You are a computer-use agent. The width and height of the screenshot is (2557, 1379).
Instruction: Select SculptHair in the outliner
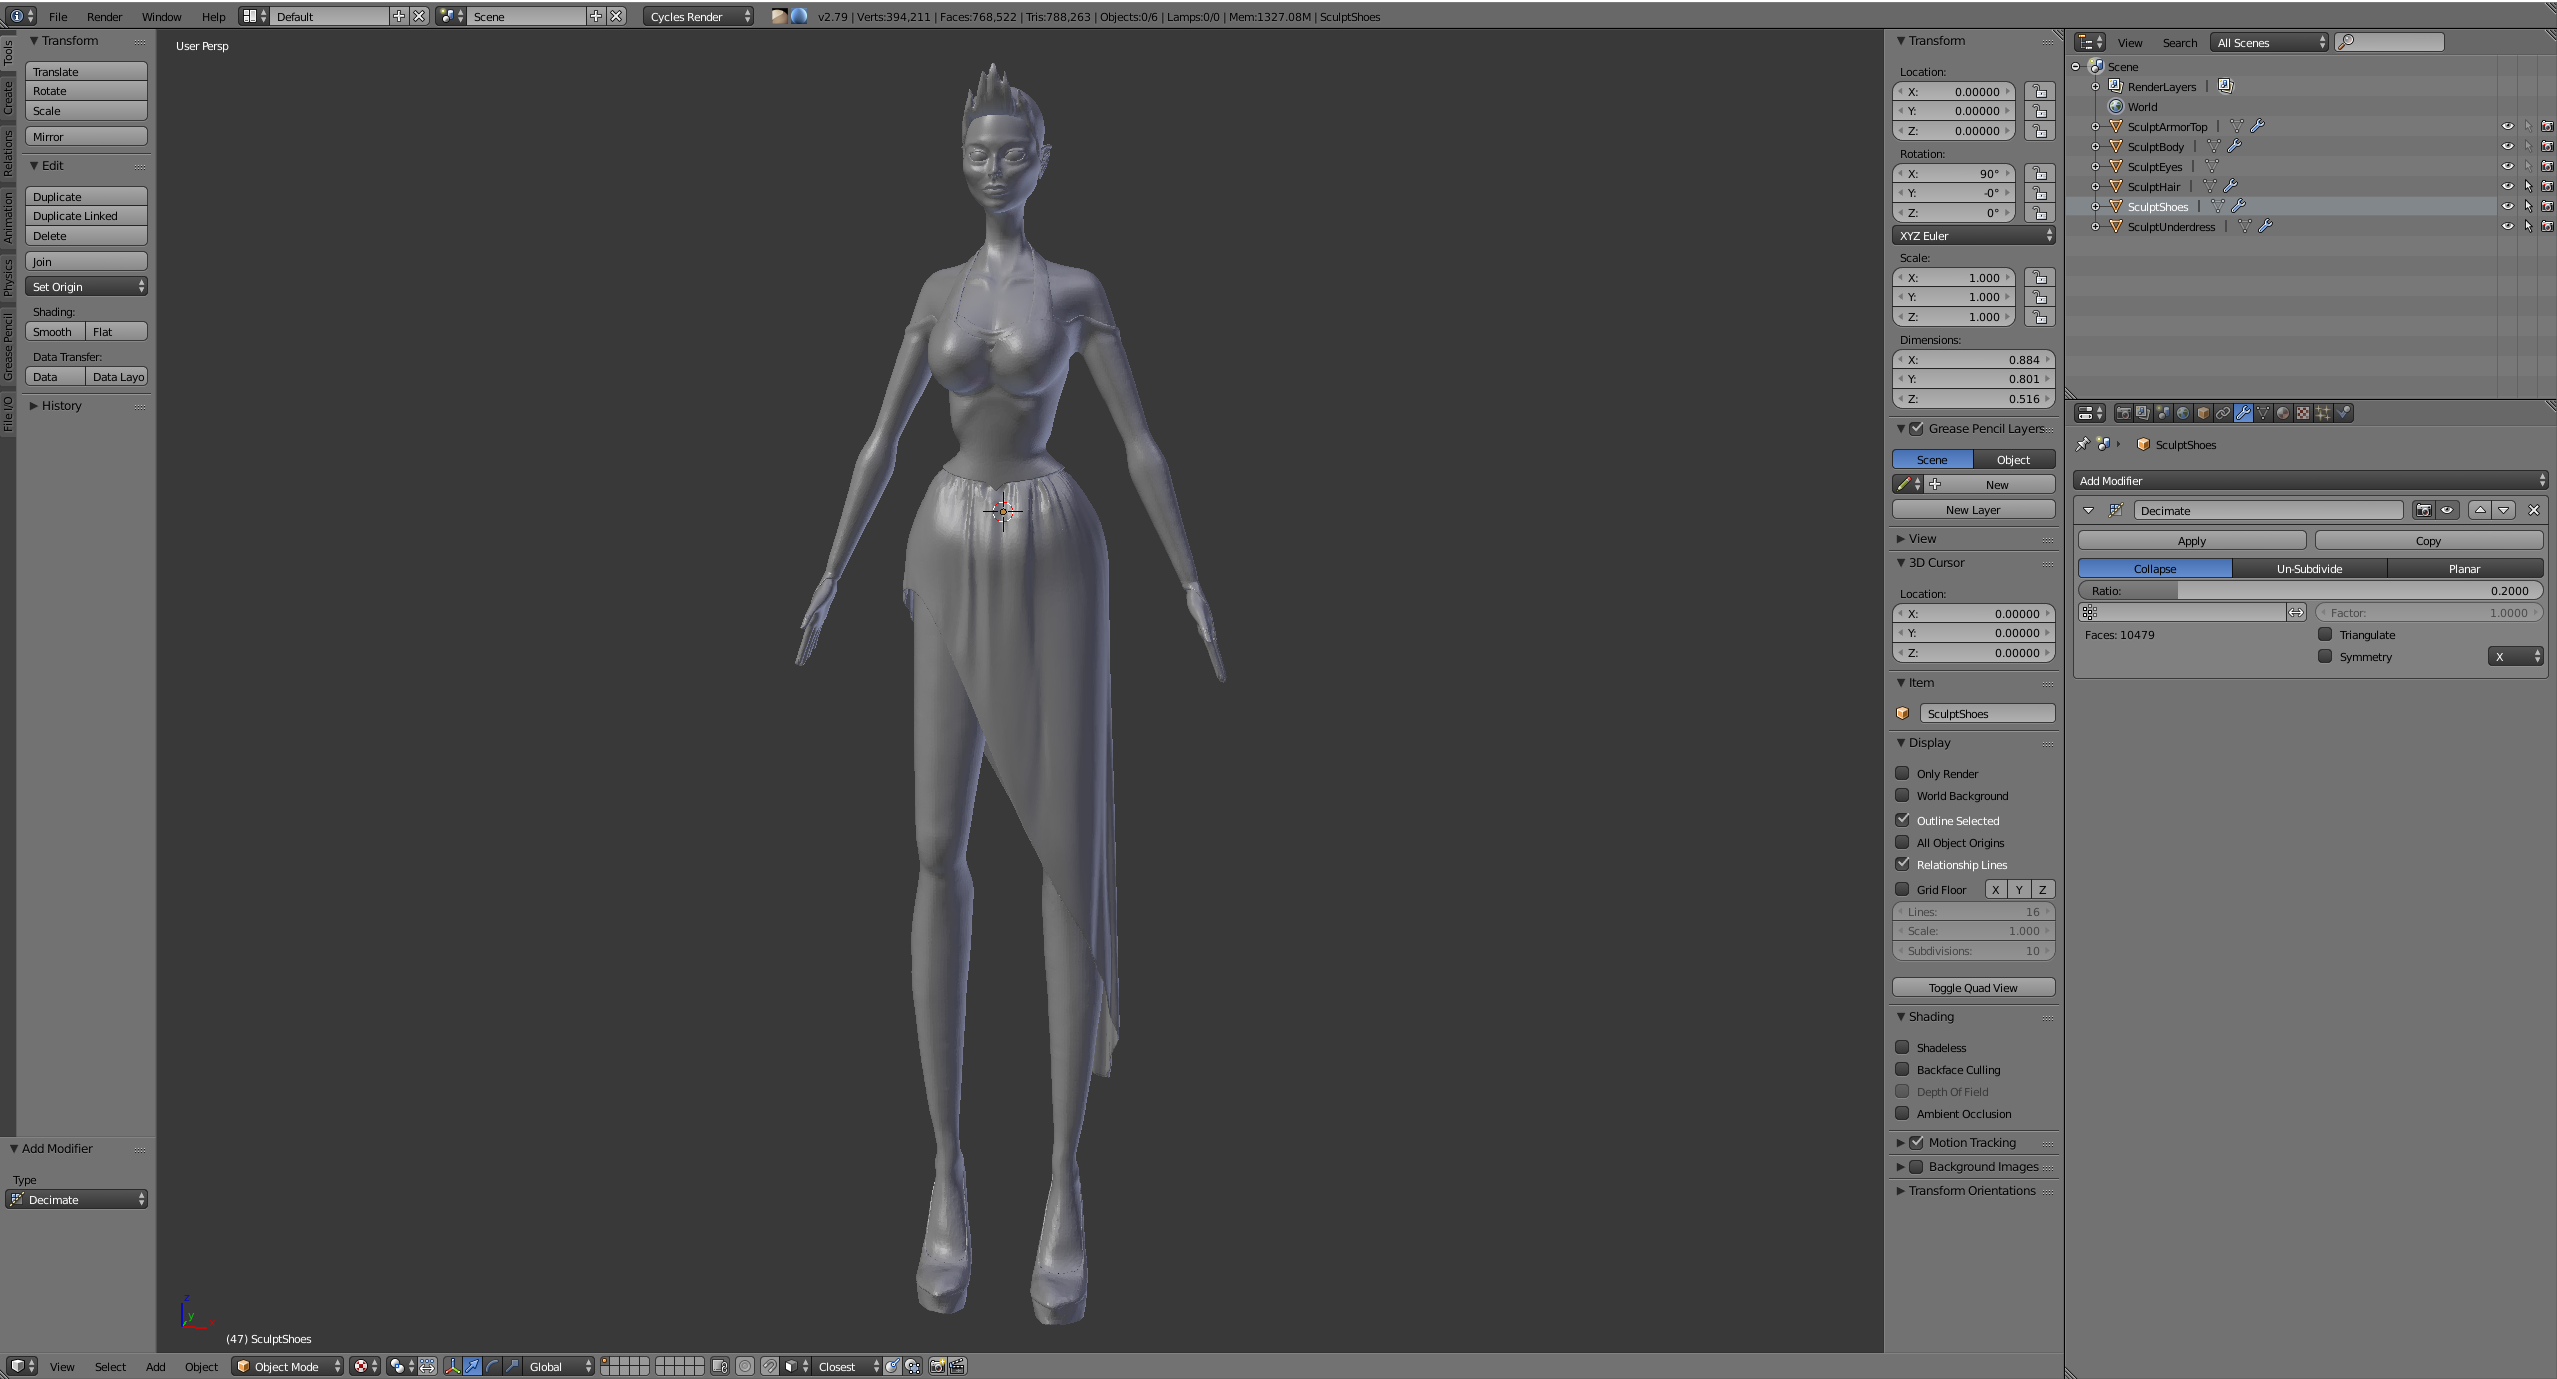[2153, 187]
